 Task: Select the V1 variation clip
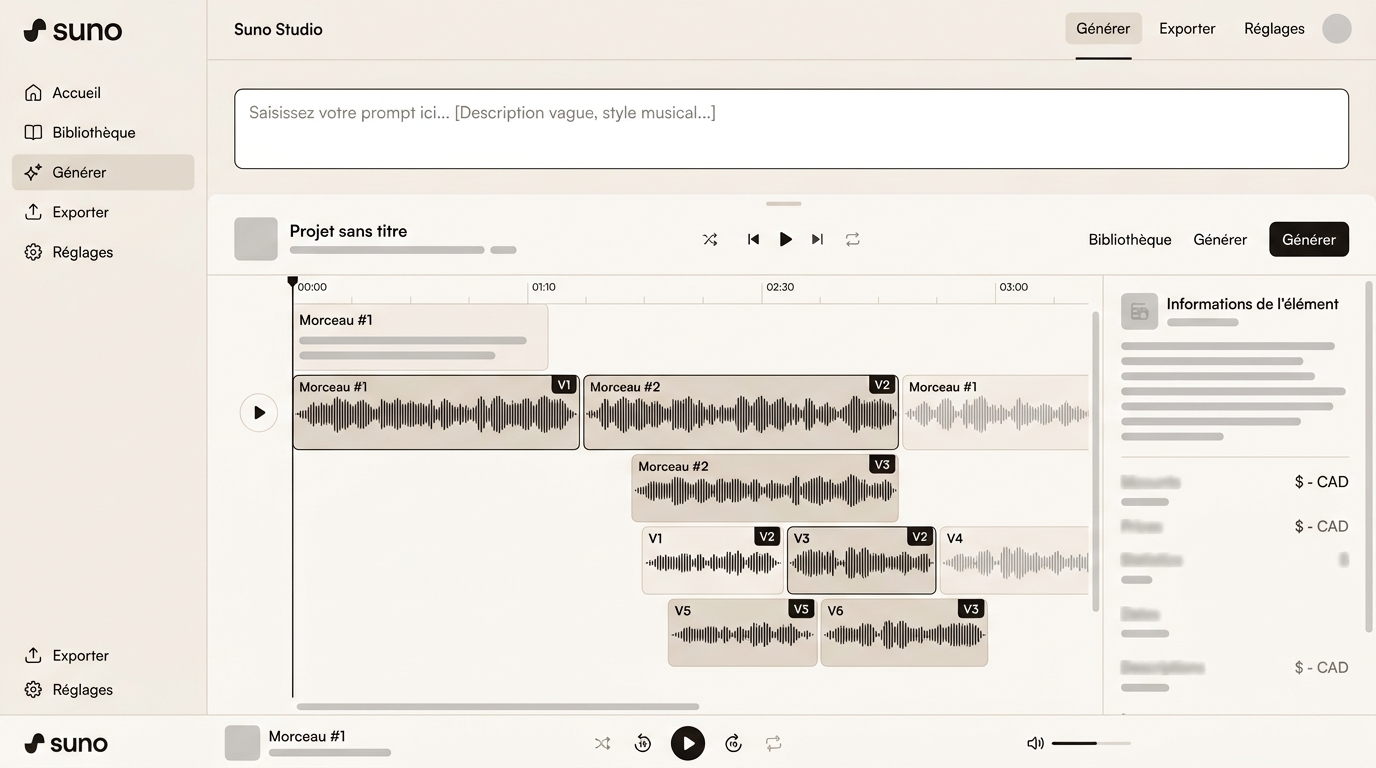(x=712, y=560)
